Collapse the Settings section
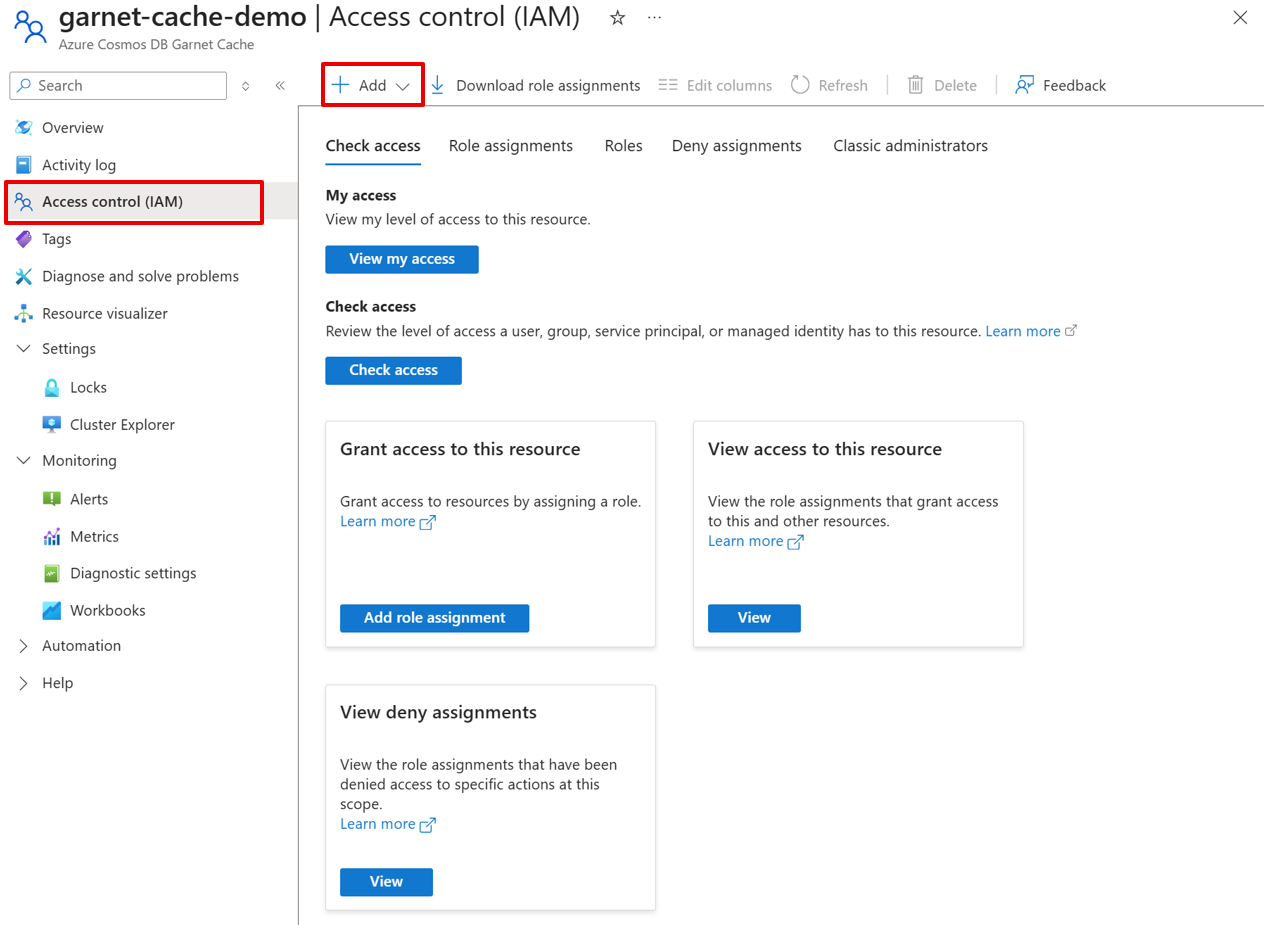Image resolution: width=1264 pixels, height=925 pixels. point(23,348)
